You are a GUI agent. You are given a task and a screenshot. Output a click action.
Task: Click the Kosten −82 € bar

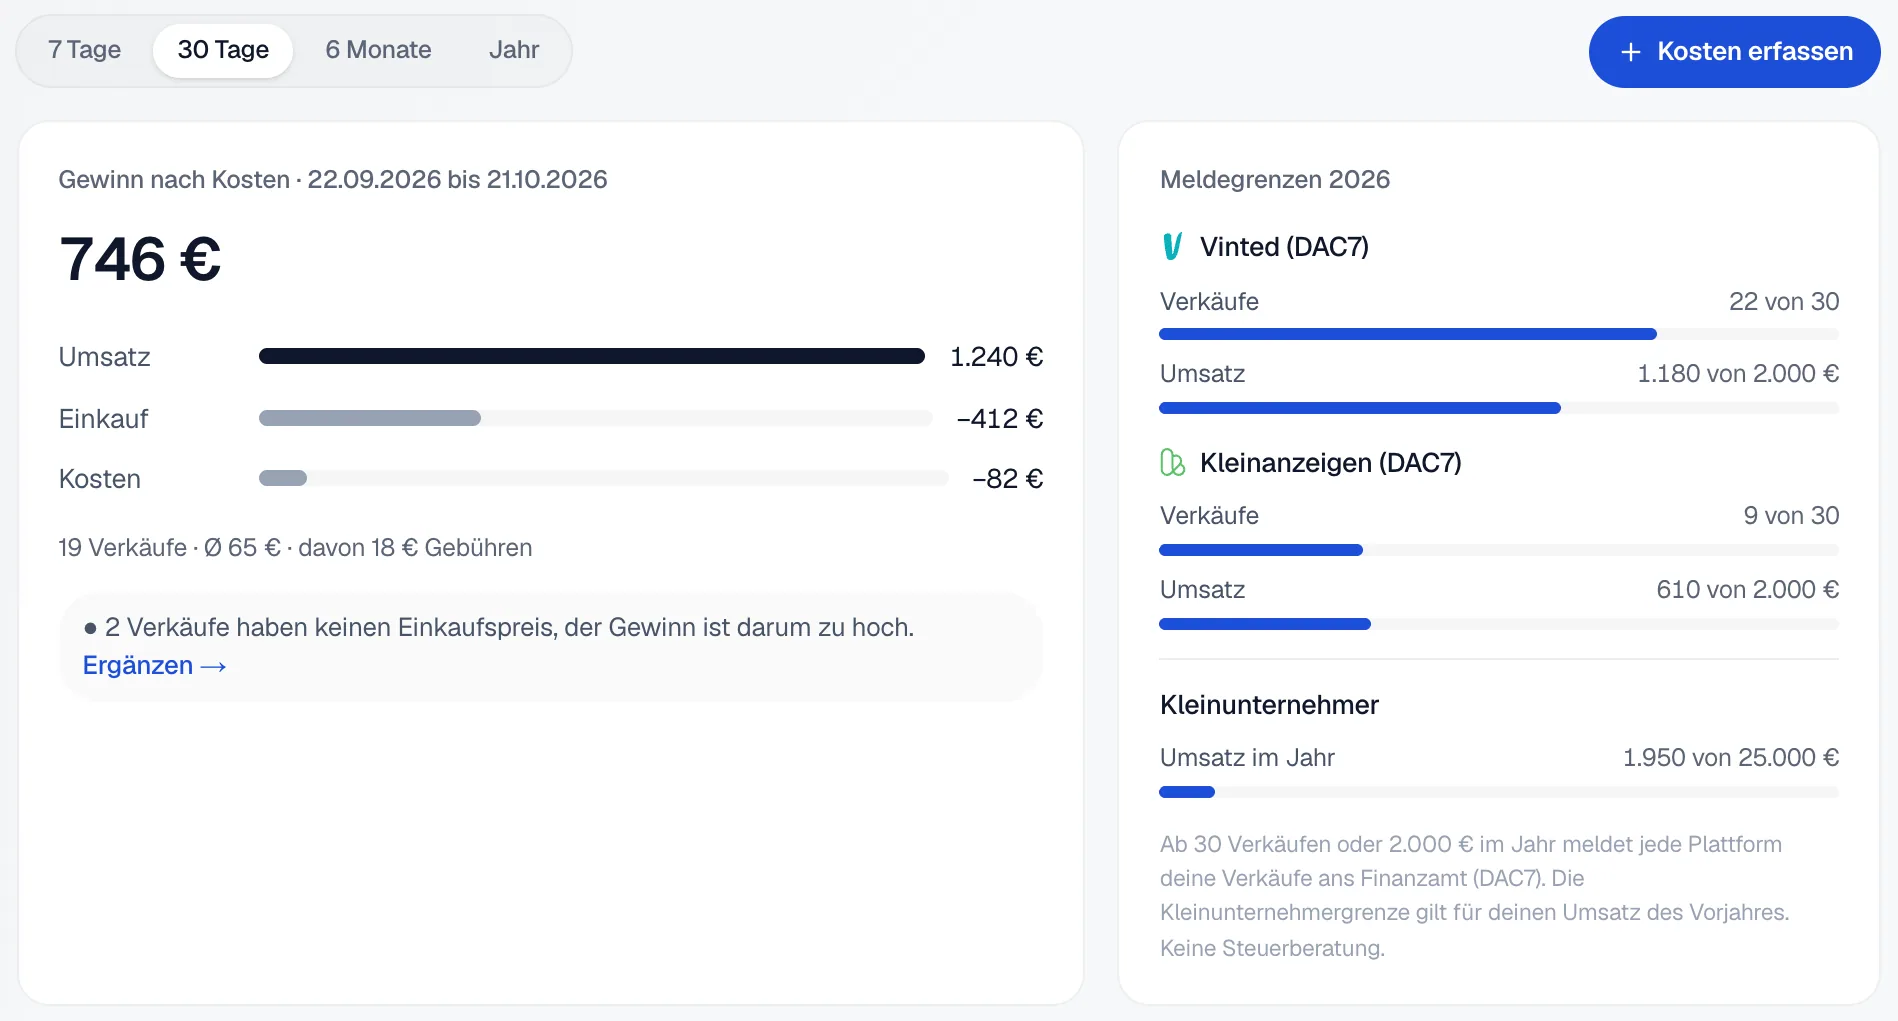(x=603, y=478)
